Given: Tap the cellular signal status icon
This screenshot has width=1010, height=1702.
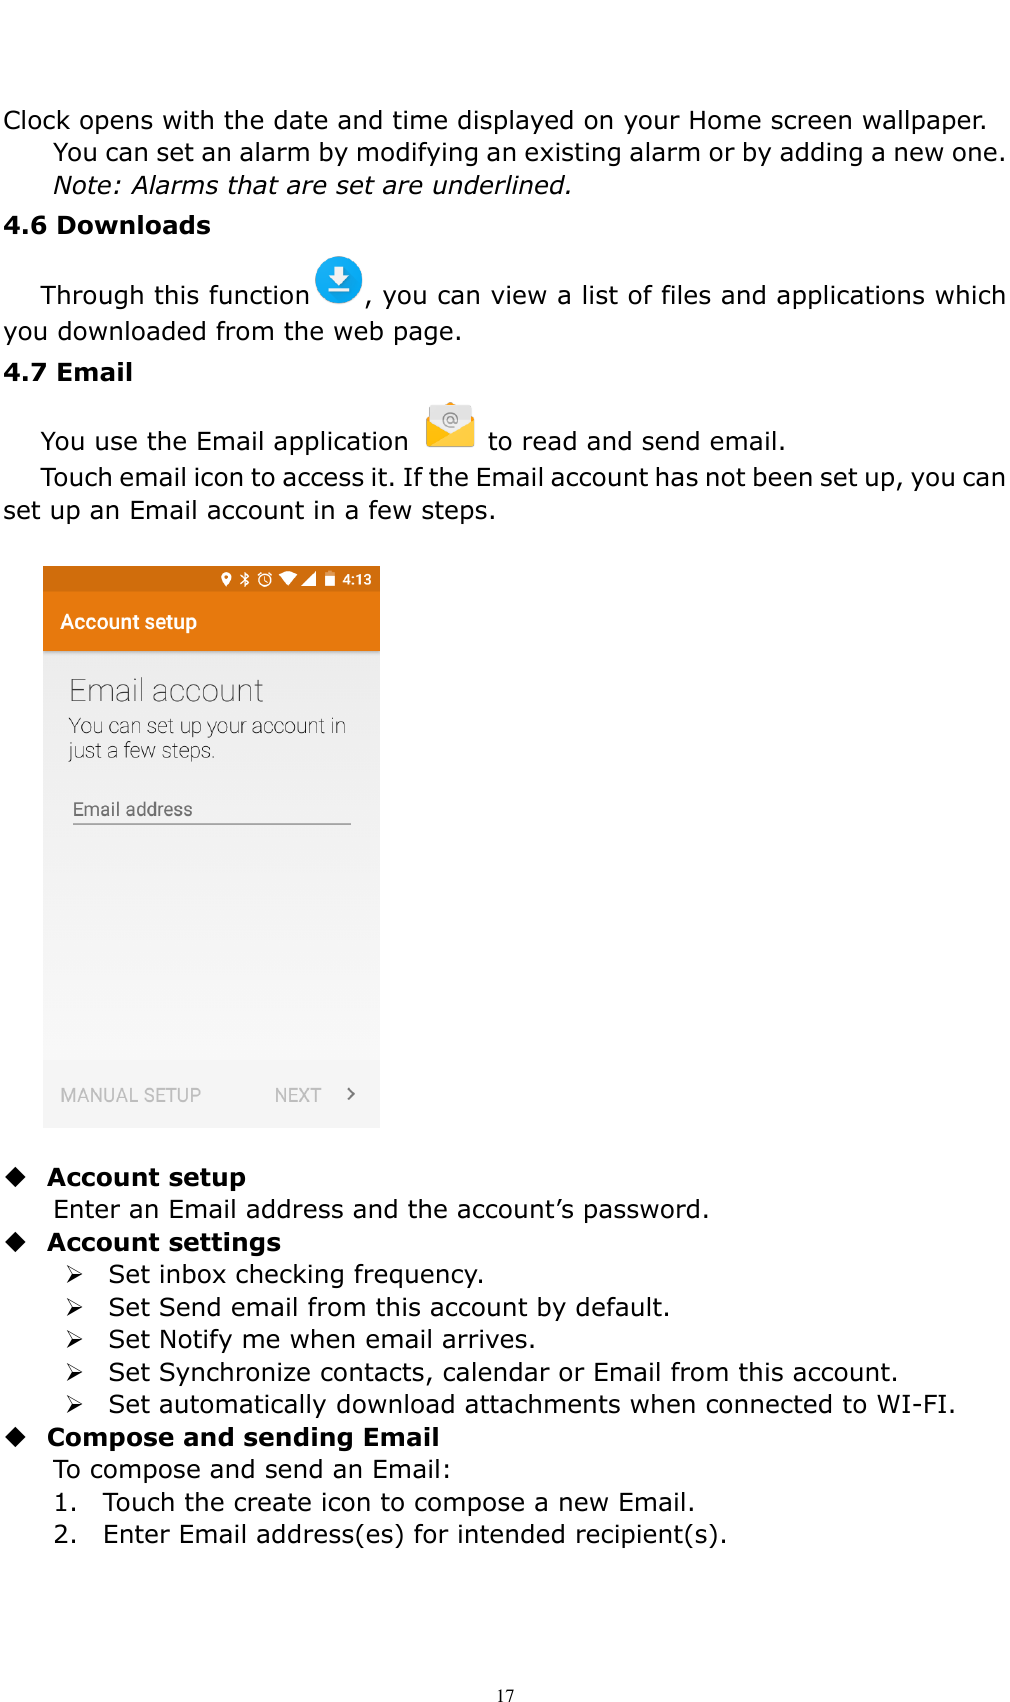Looking at the screenshot, I should pyautogui.click(x=309, y=579).
